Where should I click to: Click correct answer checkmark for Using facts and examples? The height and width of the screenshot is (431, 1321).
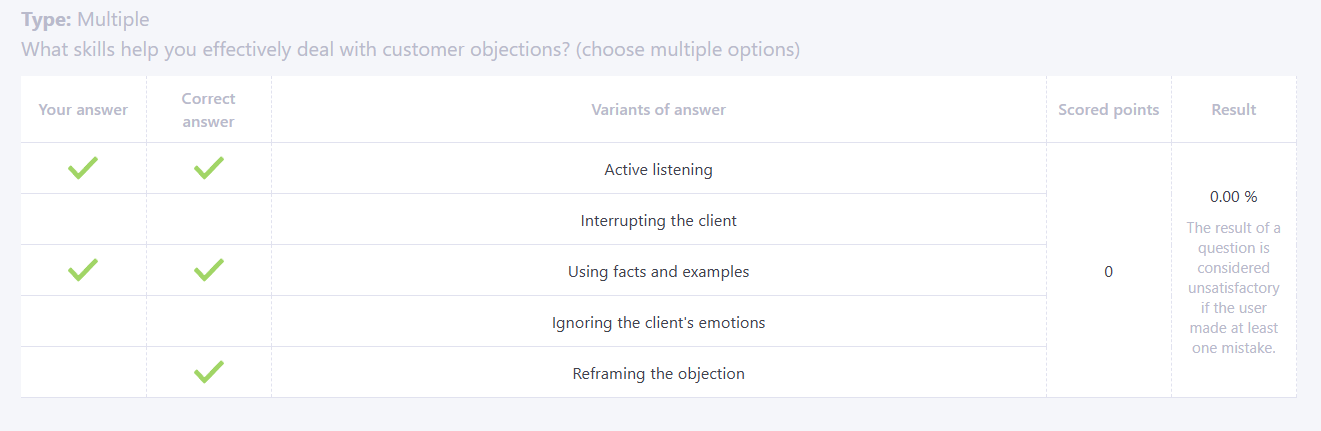point(208,270)
